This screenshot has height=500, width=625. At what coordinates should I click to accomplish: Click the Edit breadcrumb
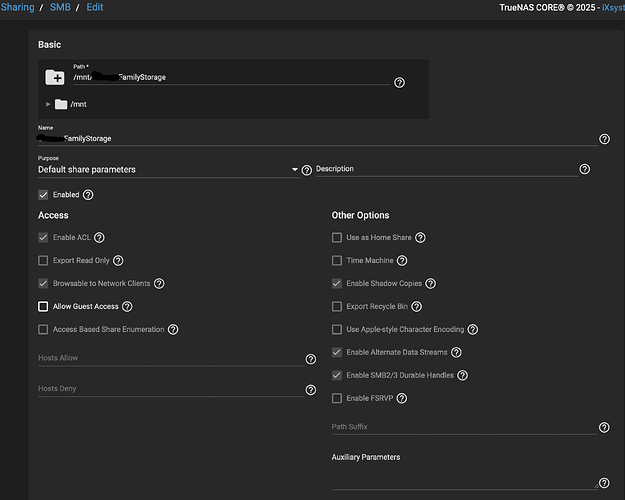coord(95,8)
